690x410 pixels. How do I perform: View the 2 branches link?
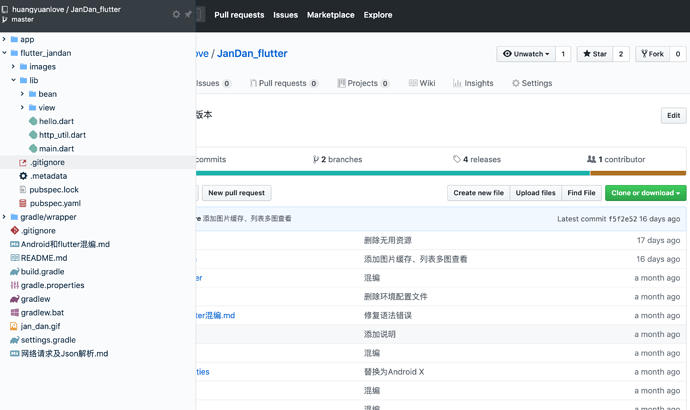[338, 159]
